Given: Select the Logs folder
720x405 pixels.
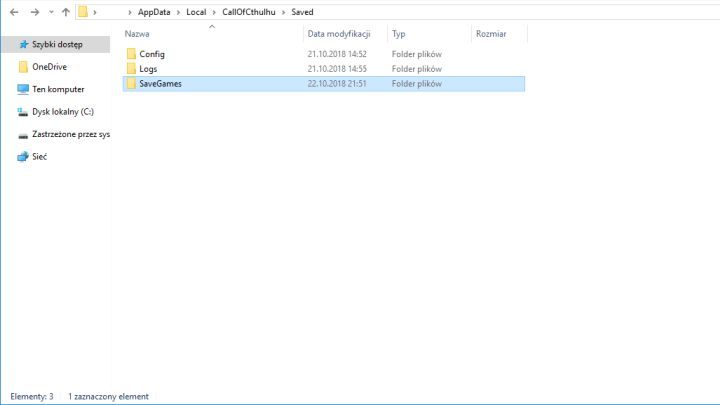Looking at the screenshot, I should pyautogui.click(x=149, y=69).
